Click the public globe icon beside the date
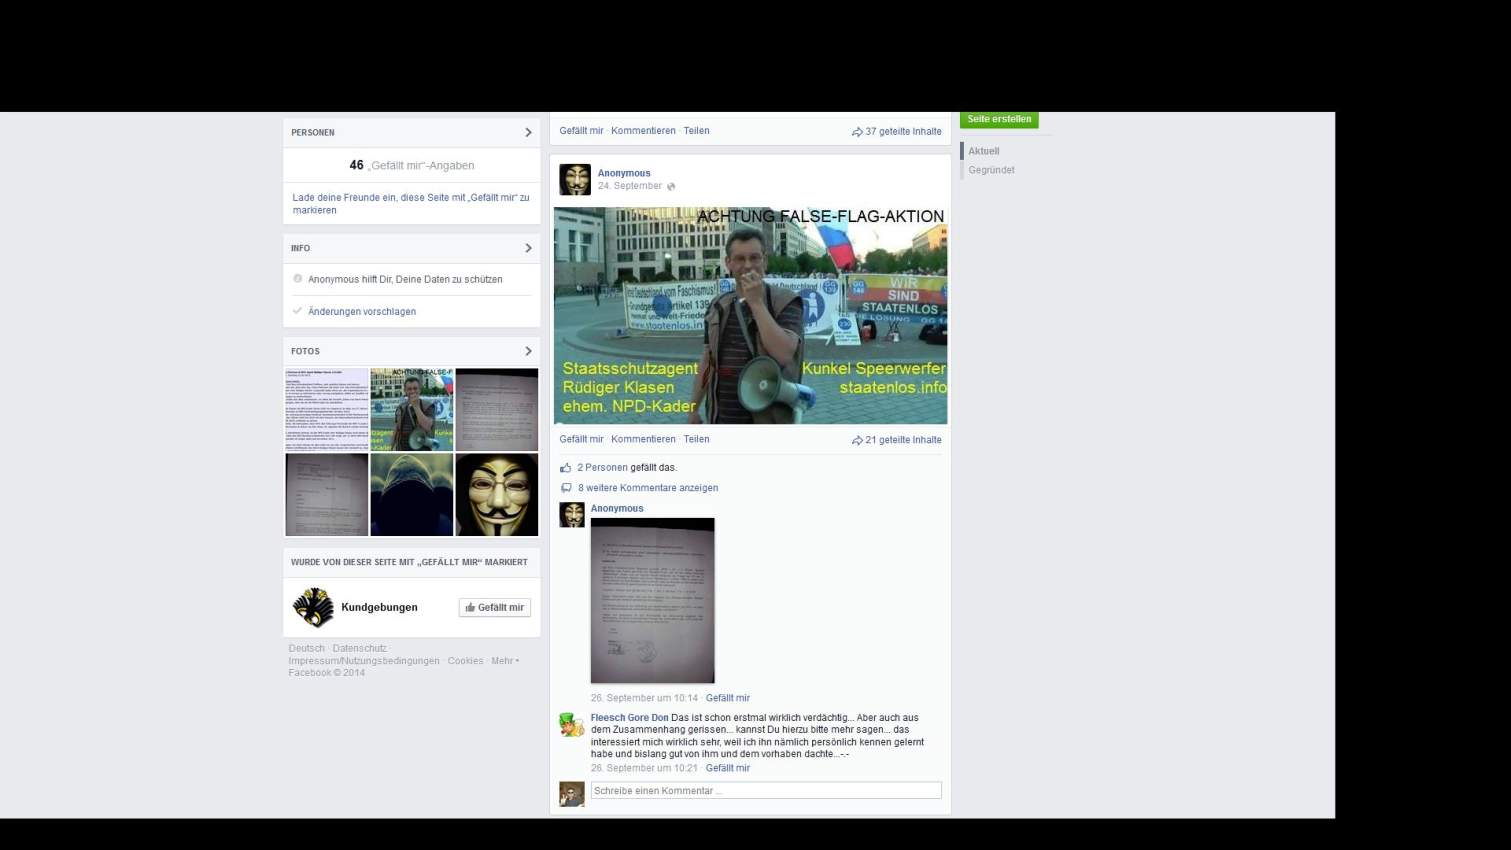Screen dimensions: 1511x850 [671, 187]
